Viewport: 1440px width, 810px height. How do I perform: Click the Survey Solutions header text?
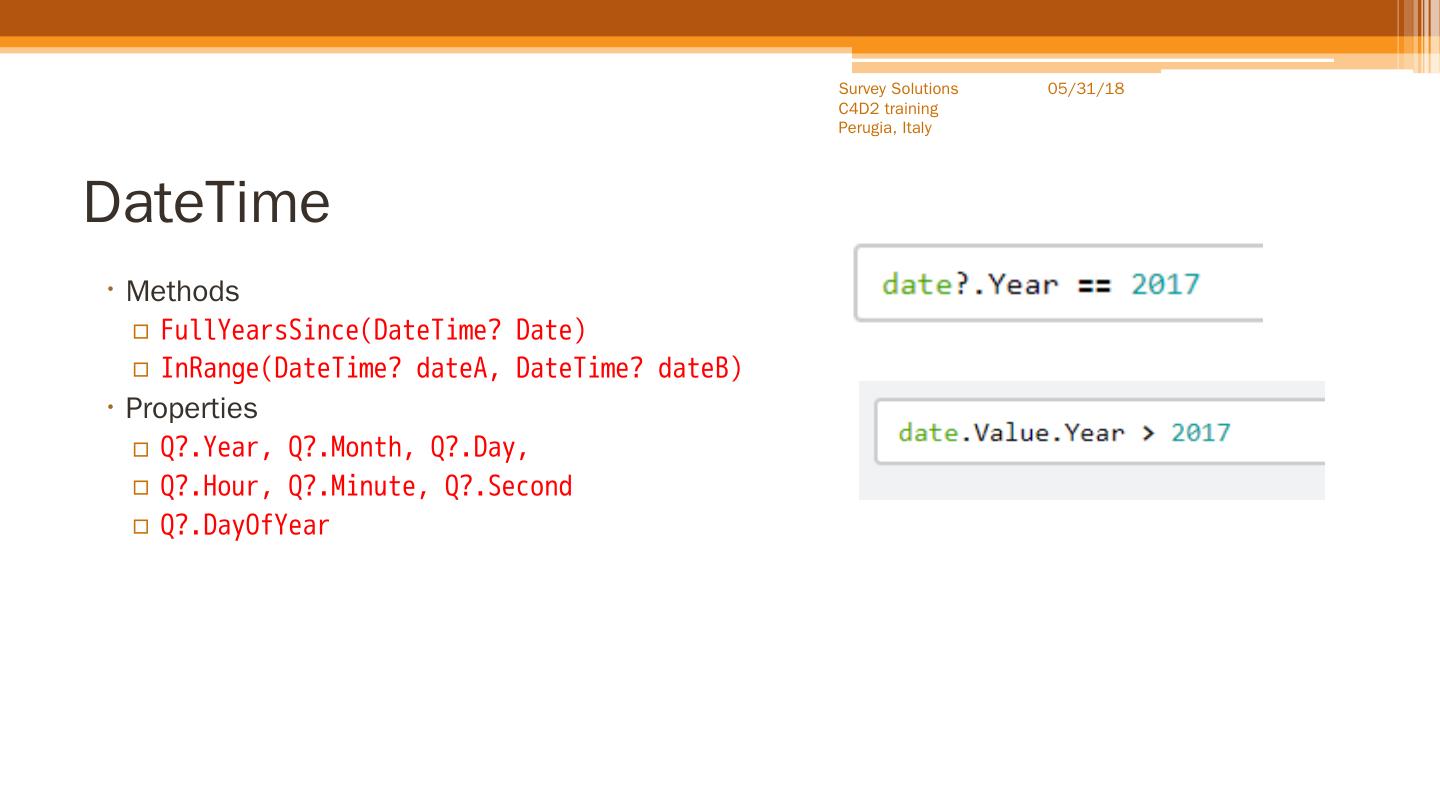pos(898,89)
